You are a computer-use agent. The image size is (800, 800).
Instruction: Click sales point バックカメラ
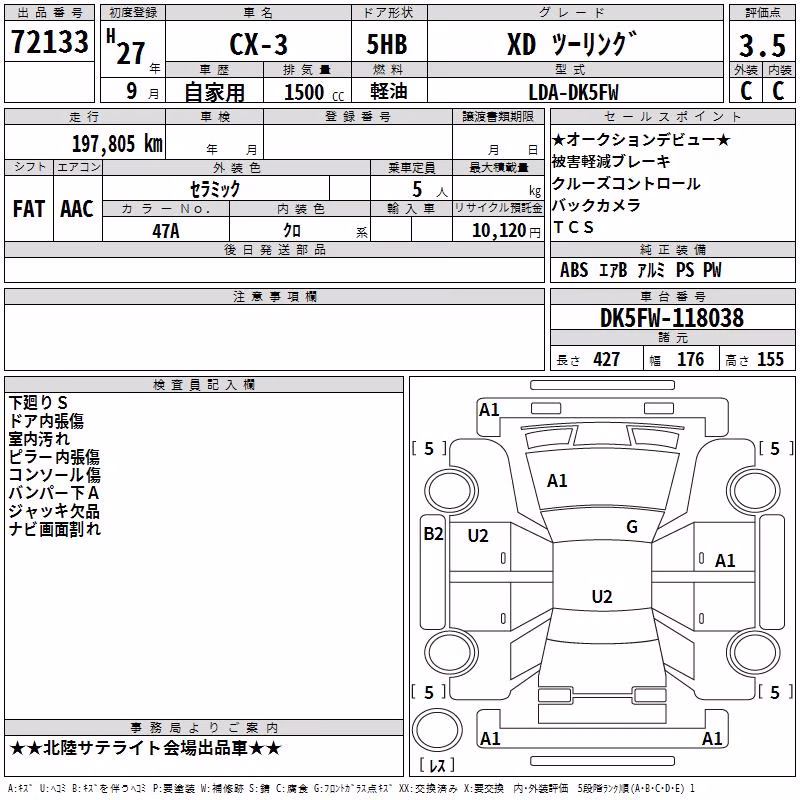[x=596, y=205]
